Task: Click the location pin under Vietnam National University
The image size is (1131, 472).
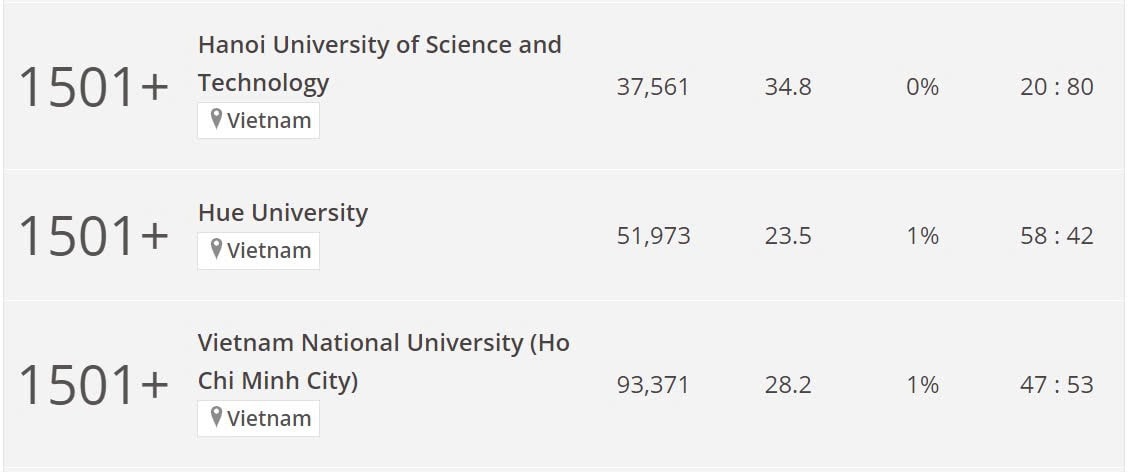Action: (216, 417)
